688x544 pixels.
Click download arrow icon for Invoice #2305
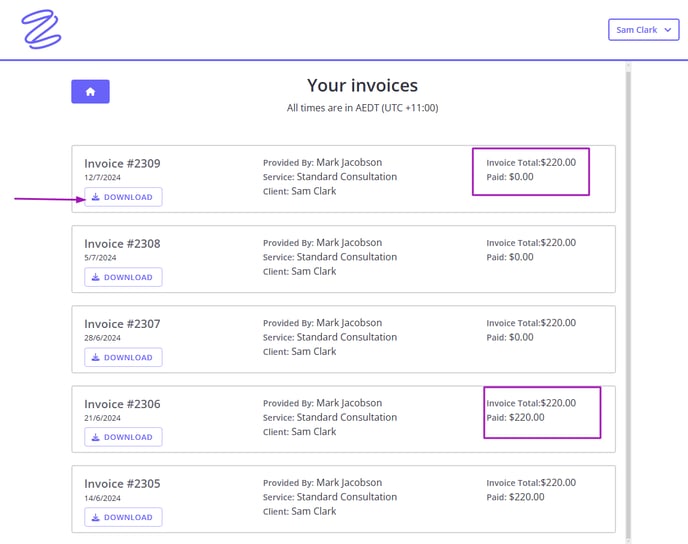coord(95,517)
